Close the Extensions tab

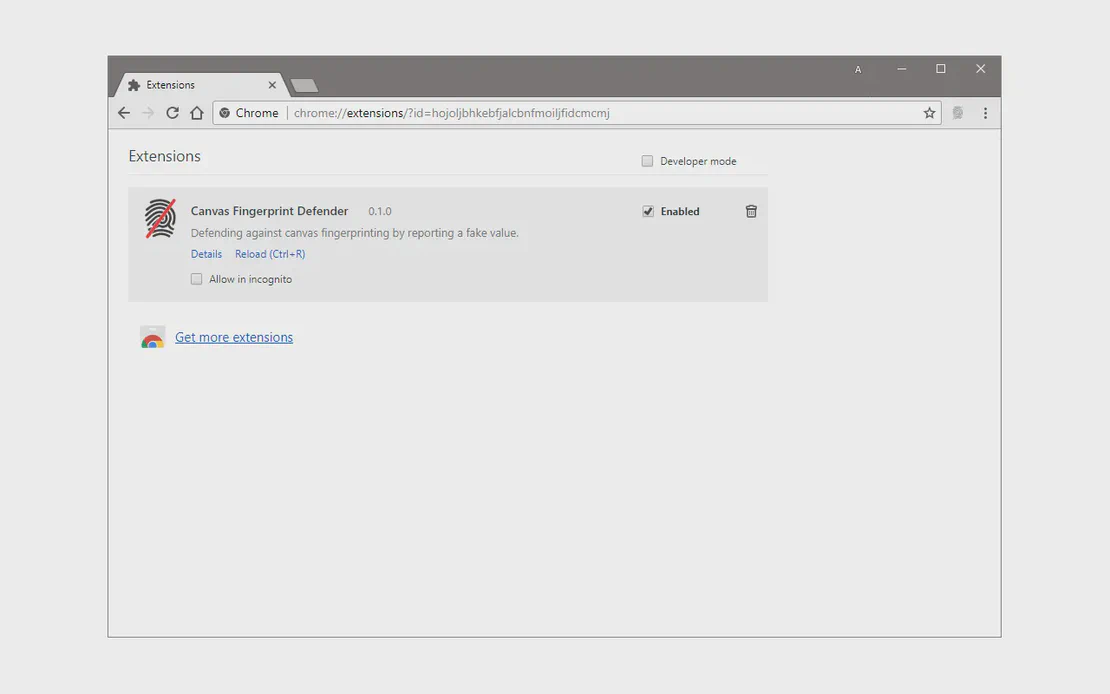272,85
